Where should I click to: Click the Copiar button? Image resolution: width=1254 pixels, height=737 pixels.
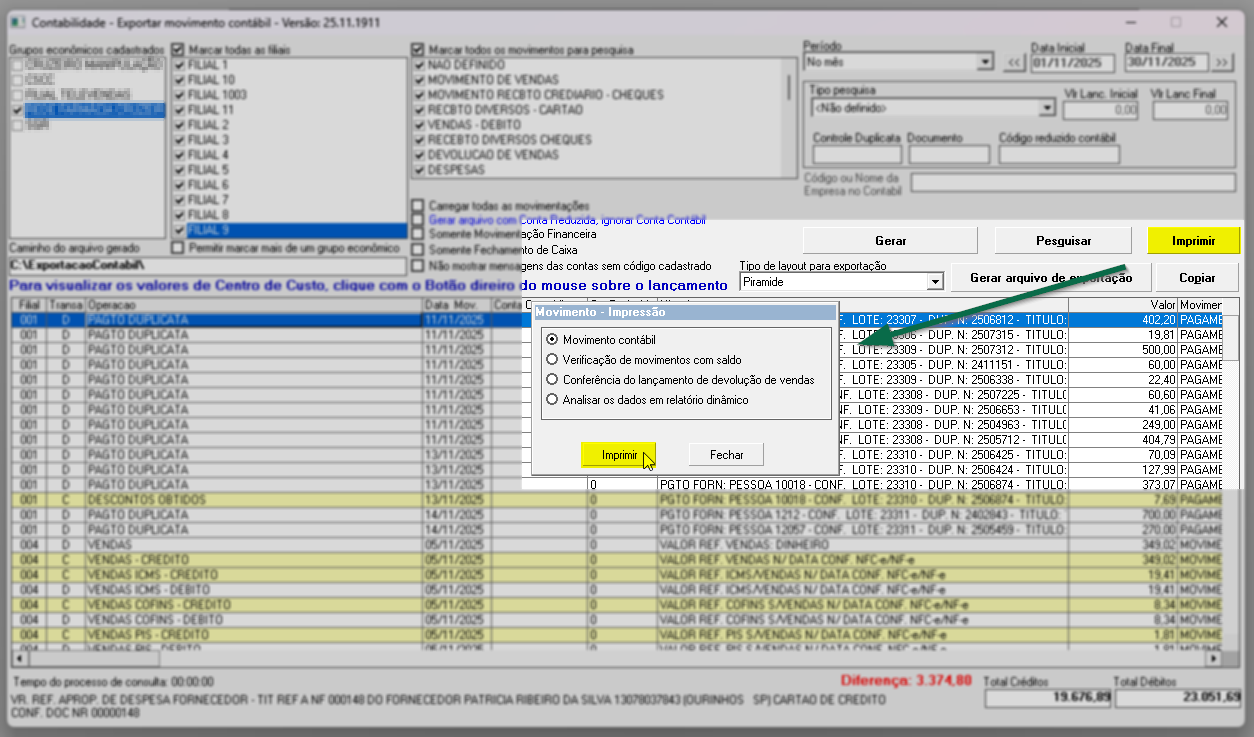[x=1197, y=278]
